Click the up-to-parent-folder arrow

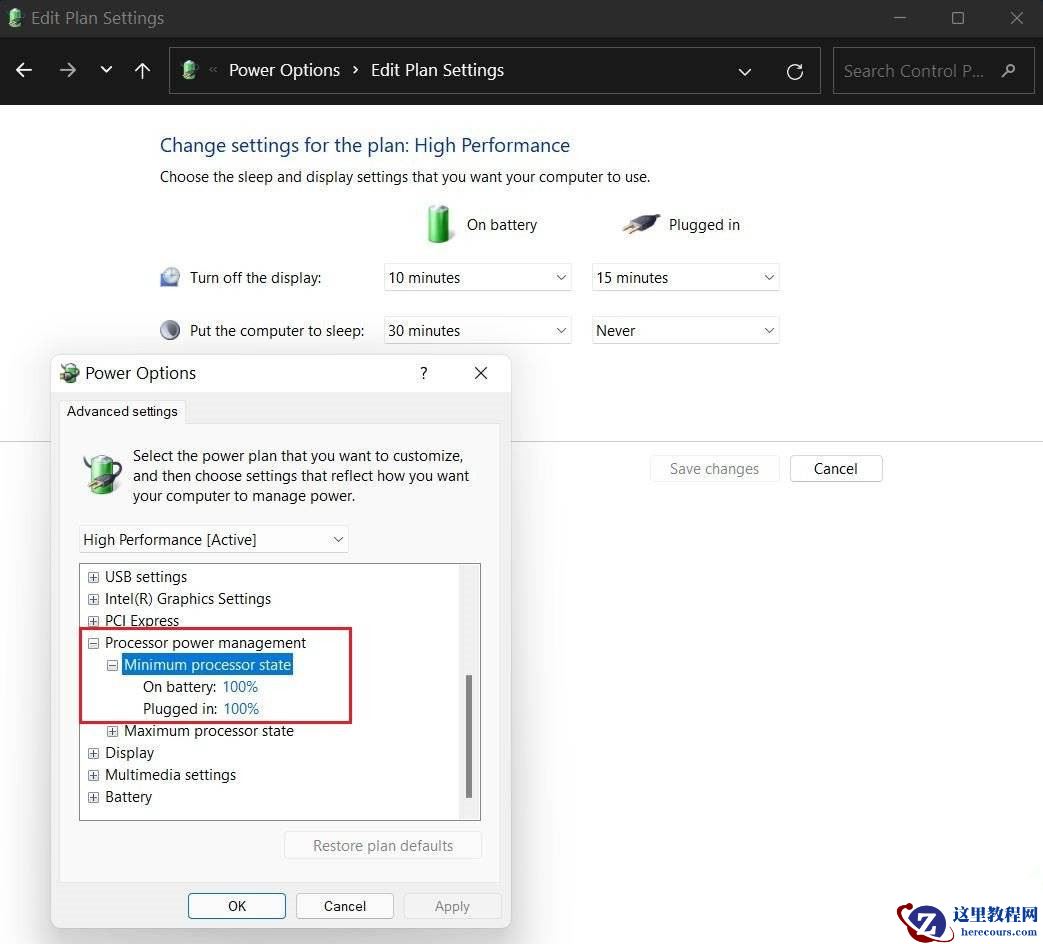142,70
